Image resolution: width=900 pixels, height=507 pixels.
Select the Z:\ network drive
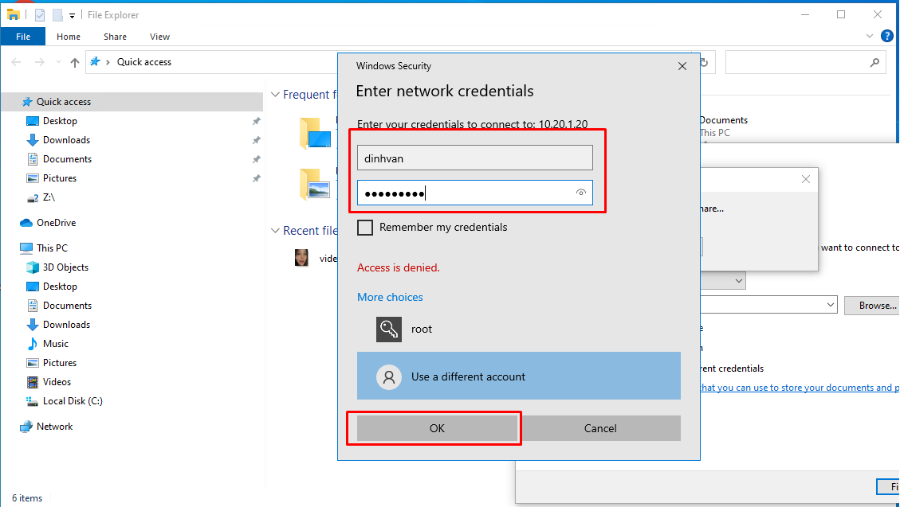pos(49,197)
